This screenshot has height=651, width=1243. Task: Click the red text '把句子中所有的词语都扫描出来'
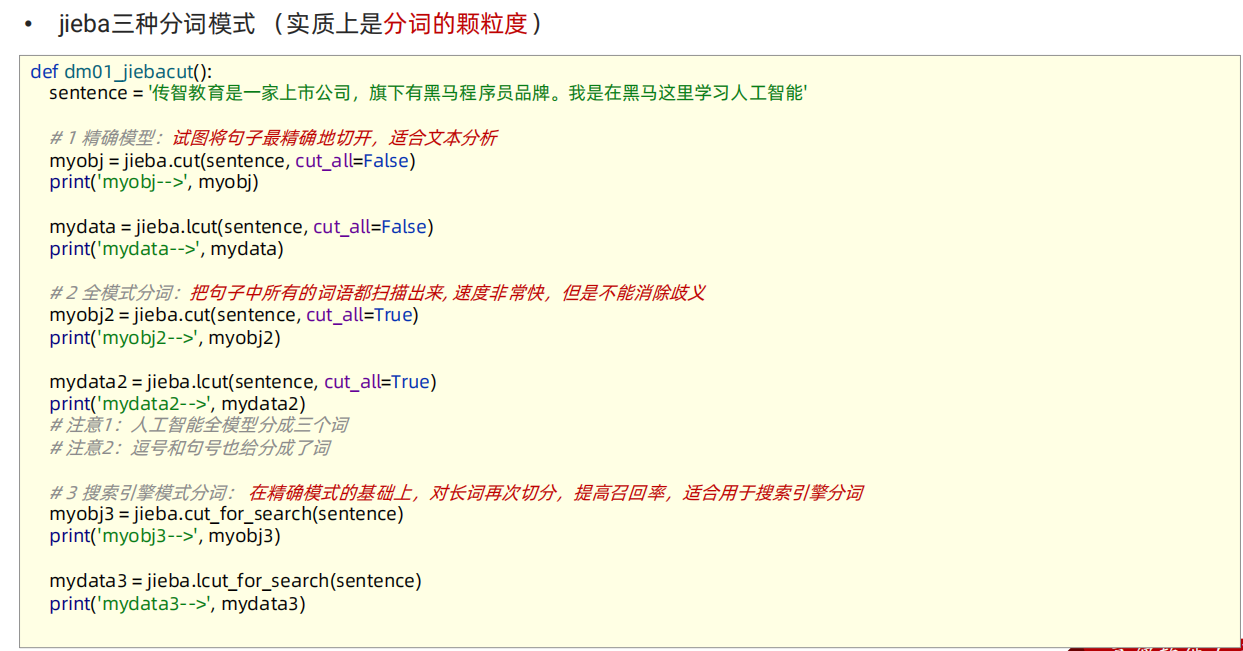tap(318, 293)
